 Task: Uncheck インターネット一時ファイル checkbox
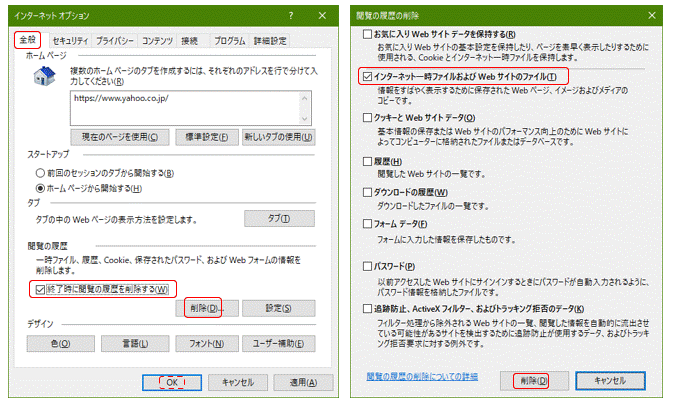[x=368, y=76]
